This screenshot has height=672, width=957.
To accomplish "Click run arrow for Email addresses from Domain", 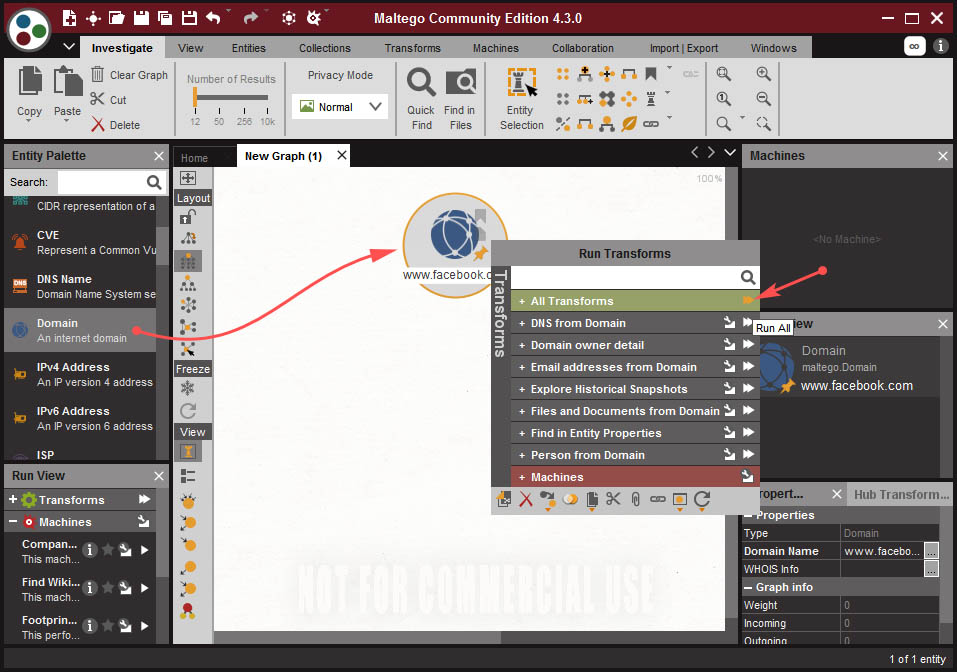I will [748, 366].
